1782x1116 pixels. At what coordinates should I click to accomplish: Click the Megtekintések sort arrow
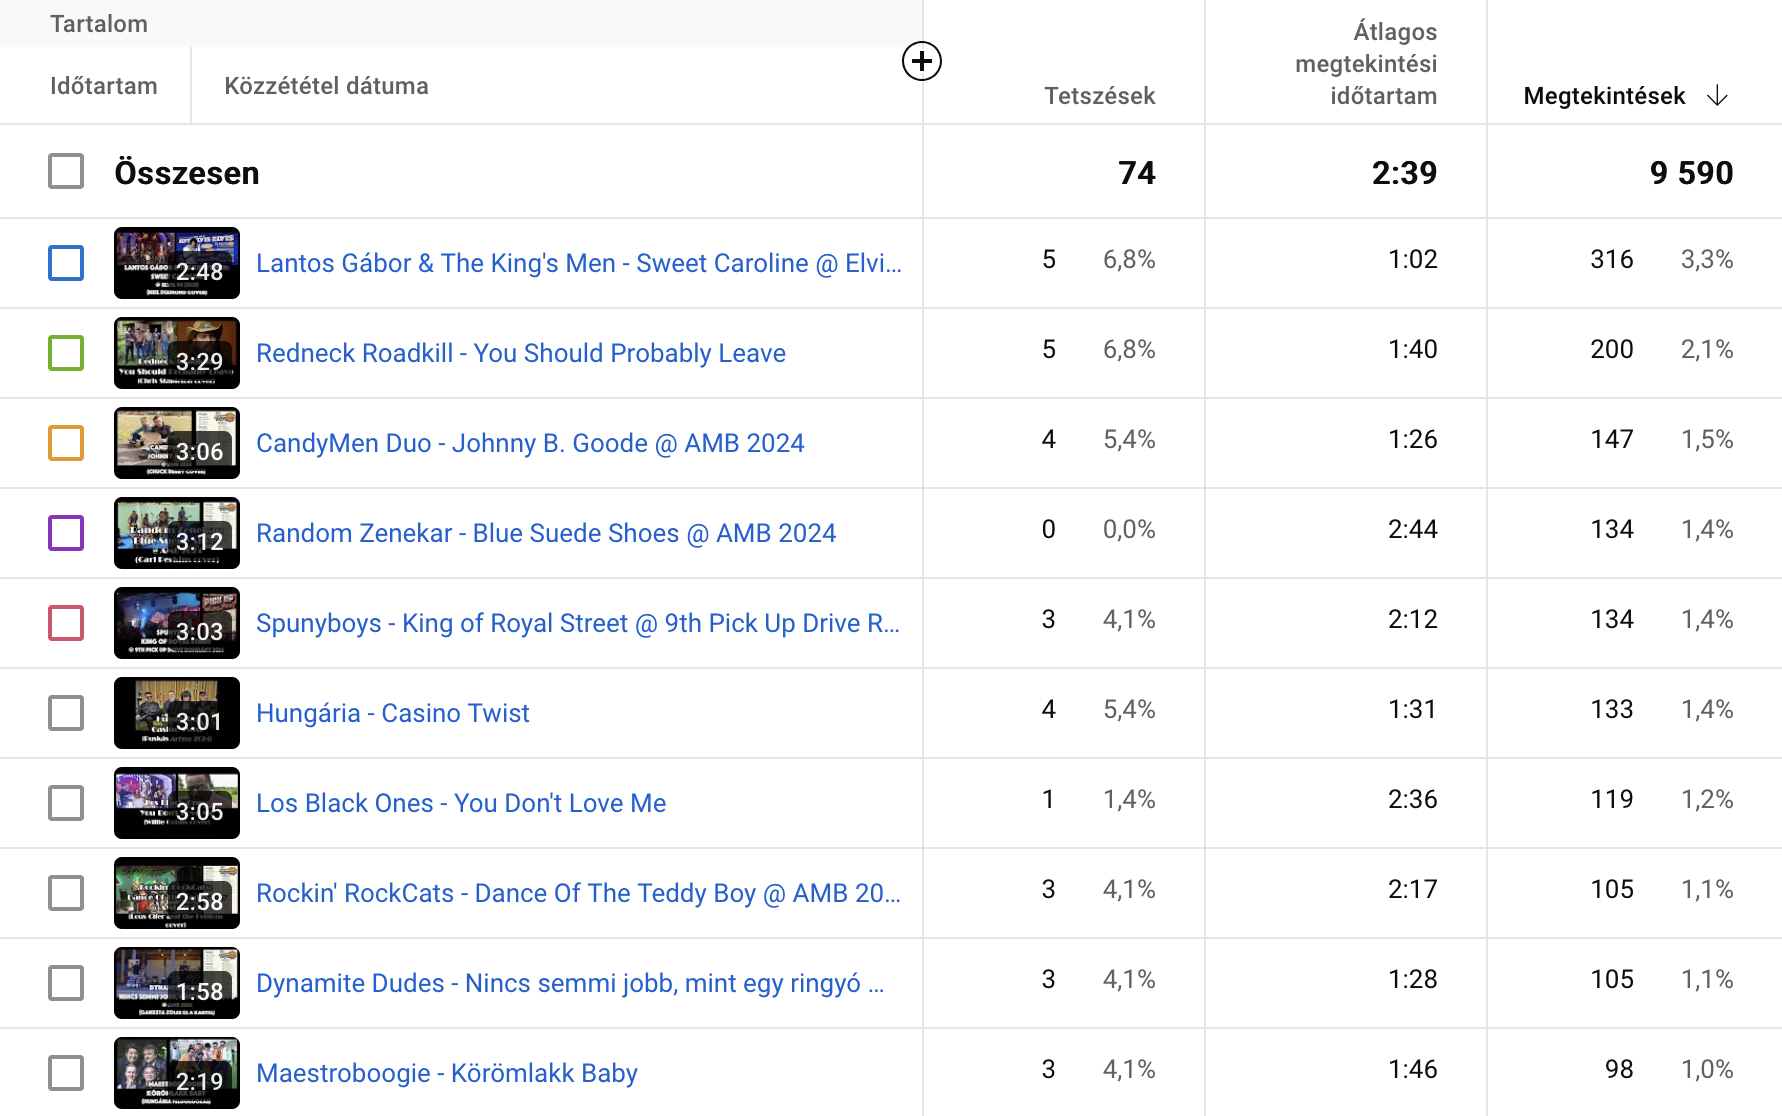(x=1717, y=96)
